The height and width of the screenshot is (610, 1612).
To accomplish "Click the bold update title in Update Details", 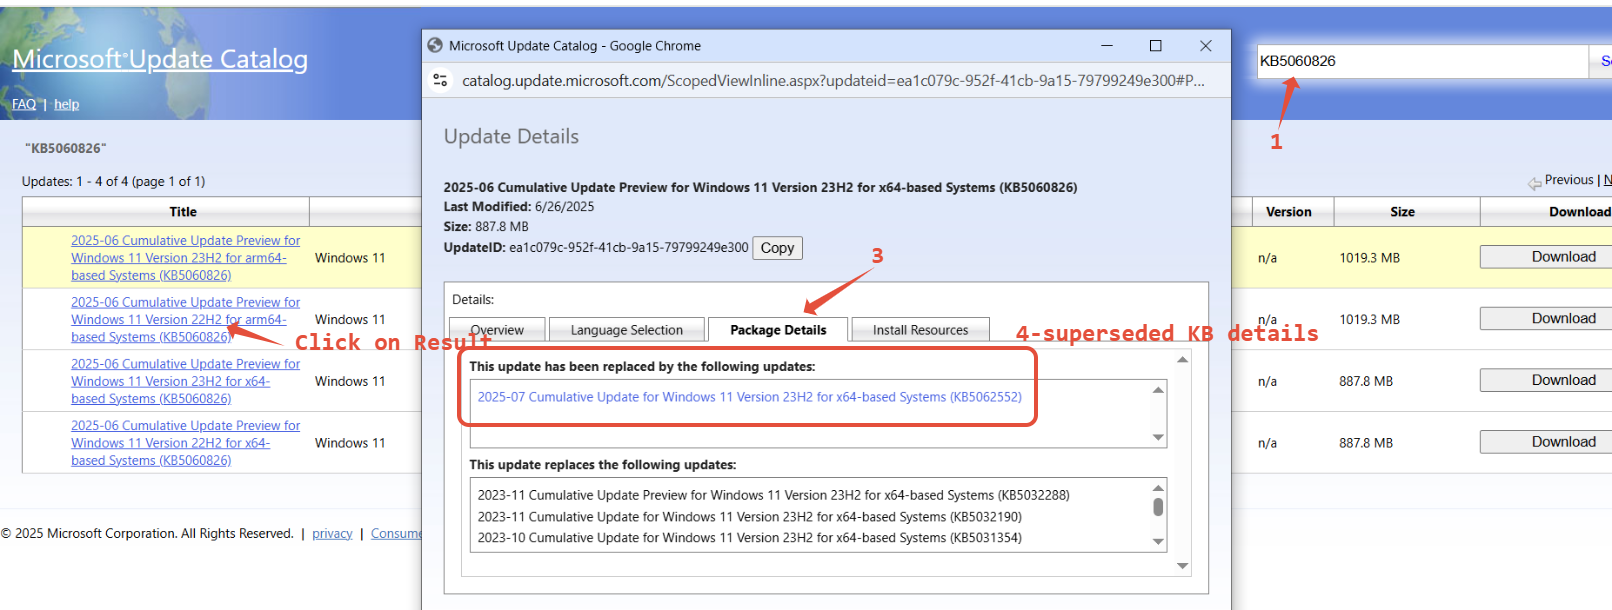I will click(x=760, y=187).
